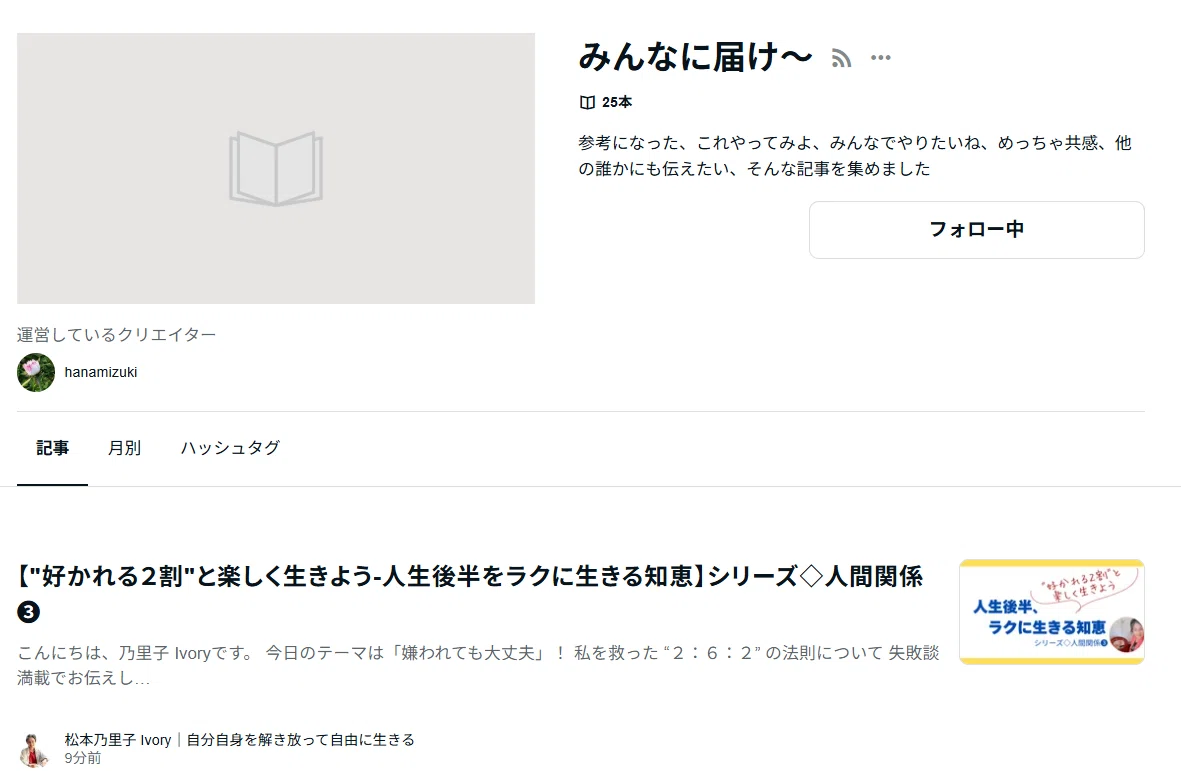
Task: Switch to the 月別 tab
Action: [124, 448]
